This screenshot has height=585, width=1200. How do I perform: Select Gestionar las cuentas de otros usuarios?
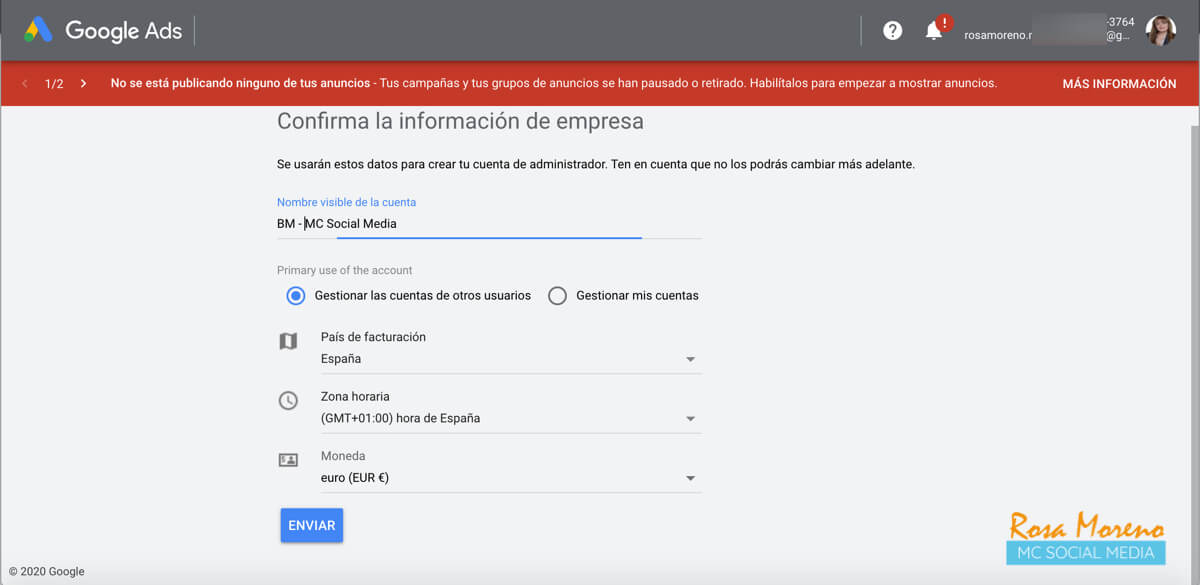(295, 295)
